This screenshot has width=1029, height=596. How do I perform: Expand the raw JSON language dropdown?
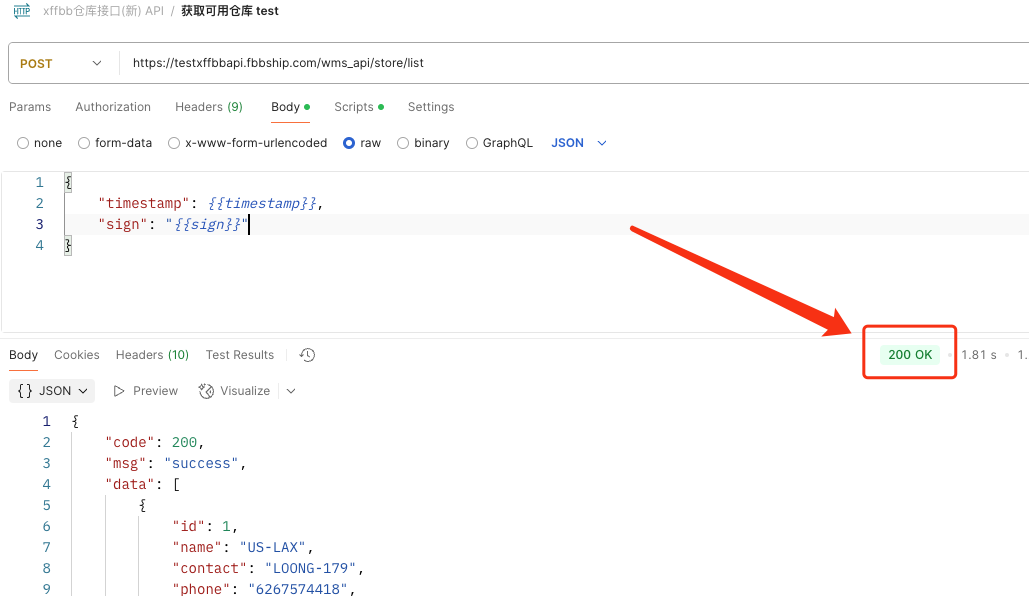pos(579,143)
